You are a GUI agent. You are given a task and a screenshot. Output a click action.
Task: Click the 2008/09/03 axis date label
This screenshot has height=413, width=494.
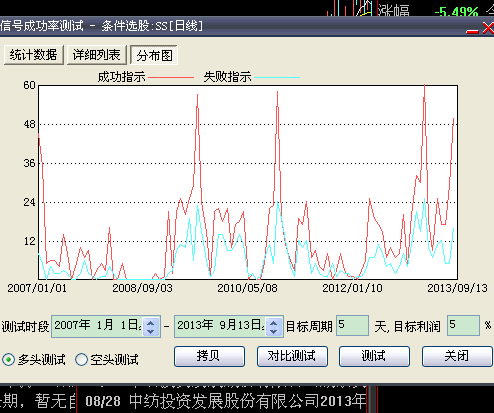(142, 288)
